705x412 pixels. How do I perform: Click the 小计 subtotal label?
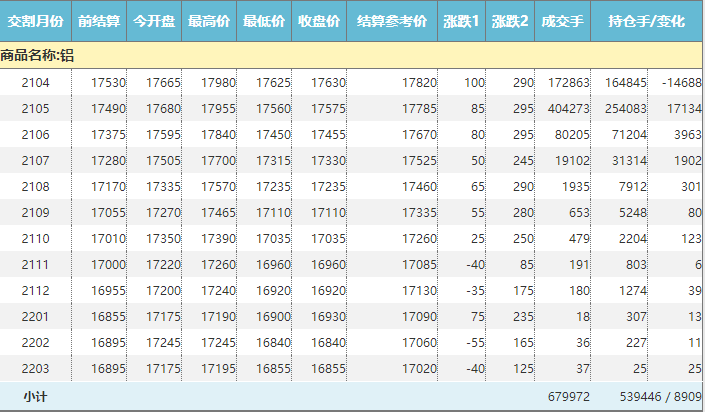coord(35,397)
